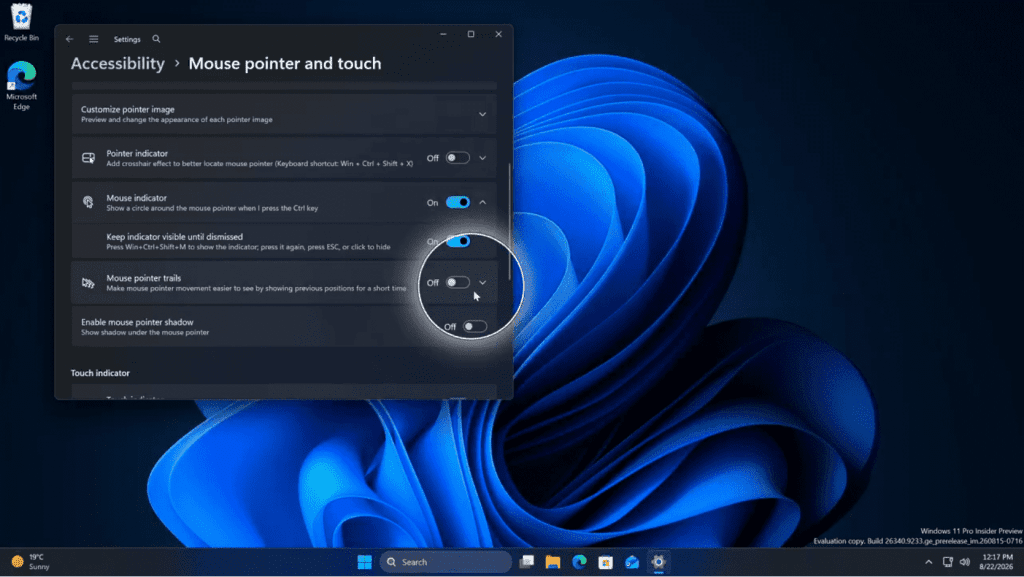Launch Microsoft Edge from the taskbar
The height and width of the screenshot is (577, 1024).
point(579,562)
